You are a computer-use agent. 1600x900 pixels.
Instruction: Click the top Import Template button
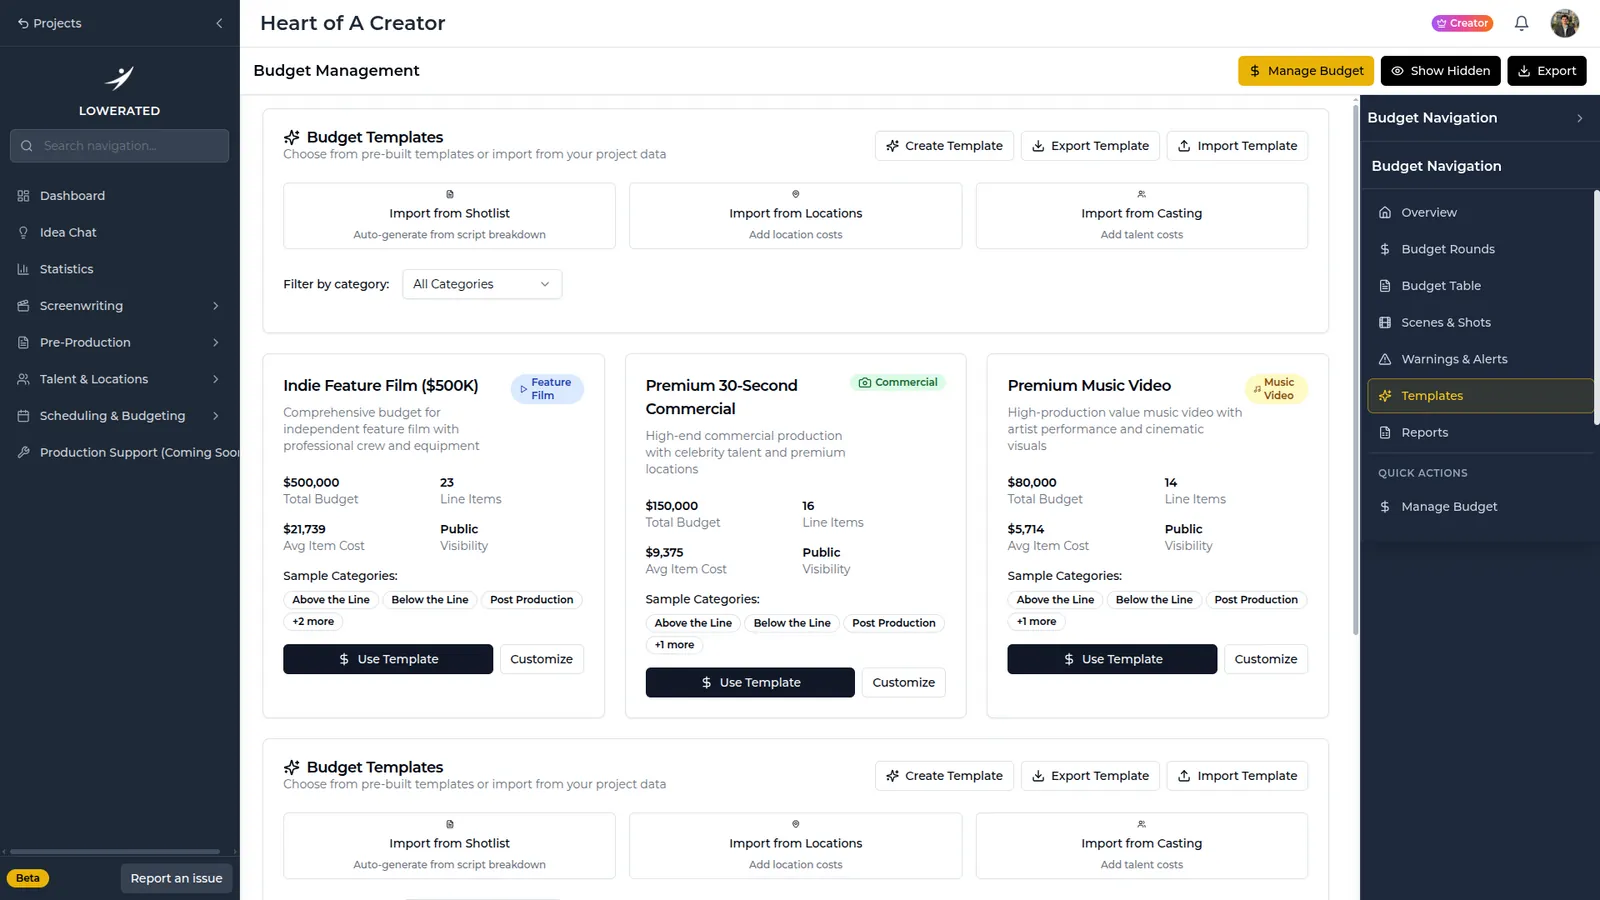1237,146
